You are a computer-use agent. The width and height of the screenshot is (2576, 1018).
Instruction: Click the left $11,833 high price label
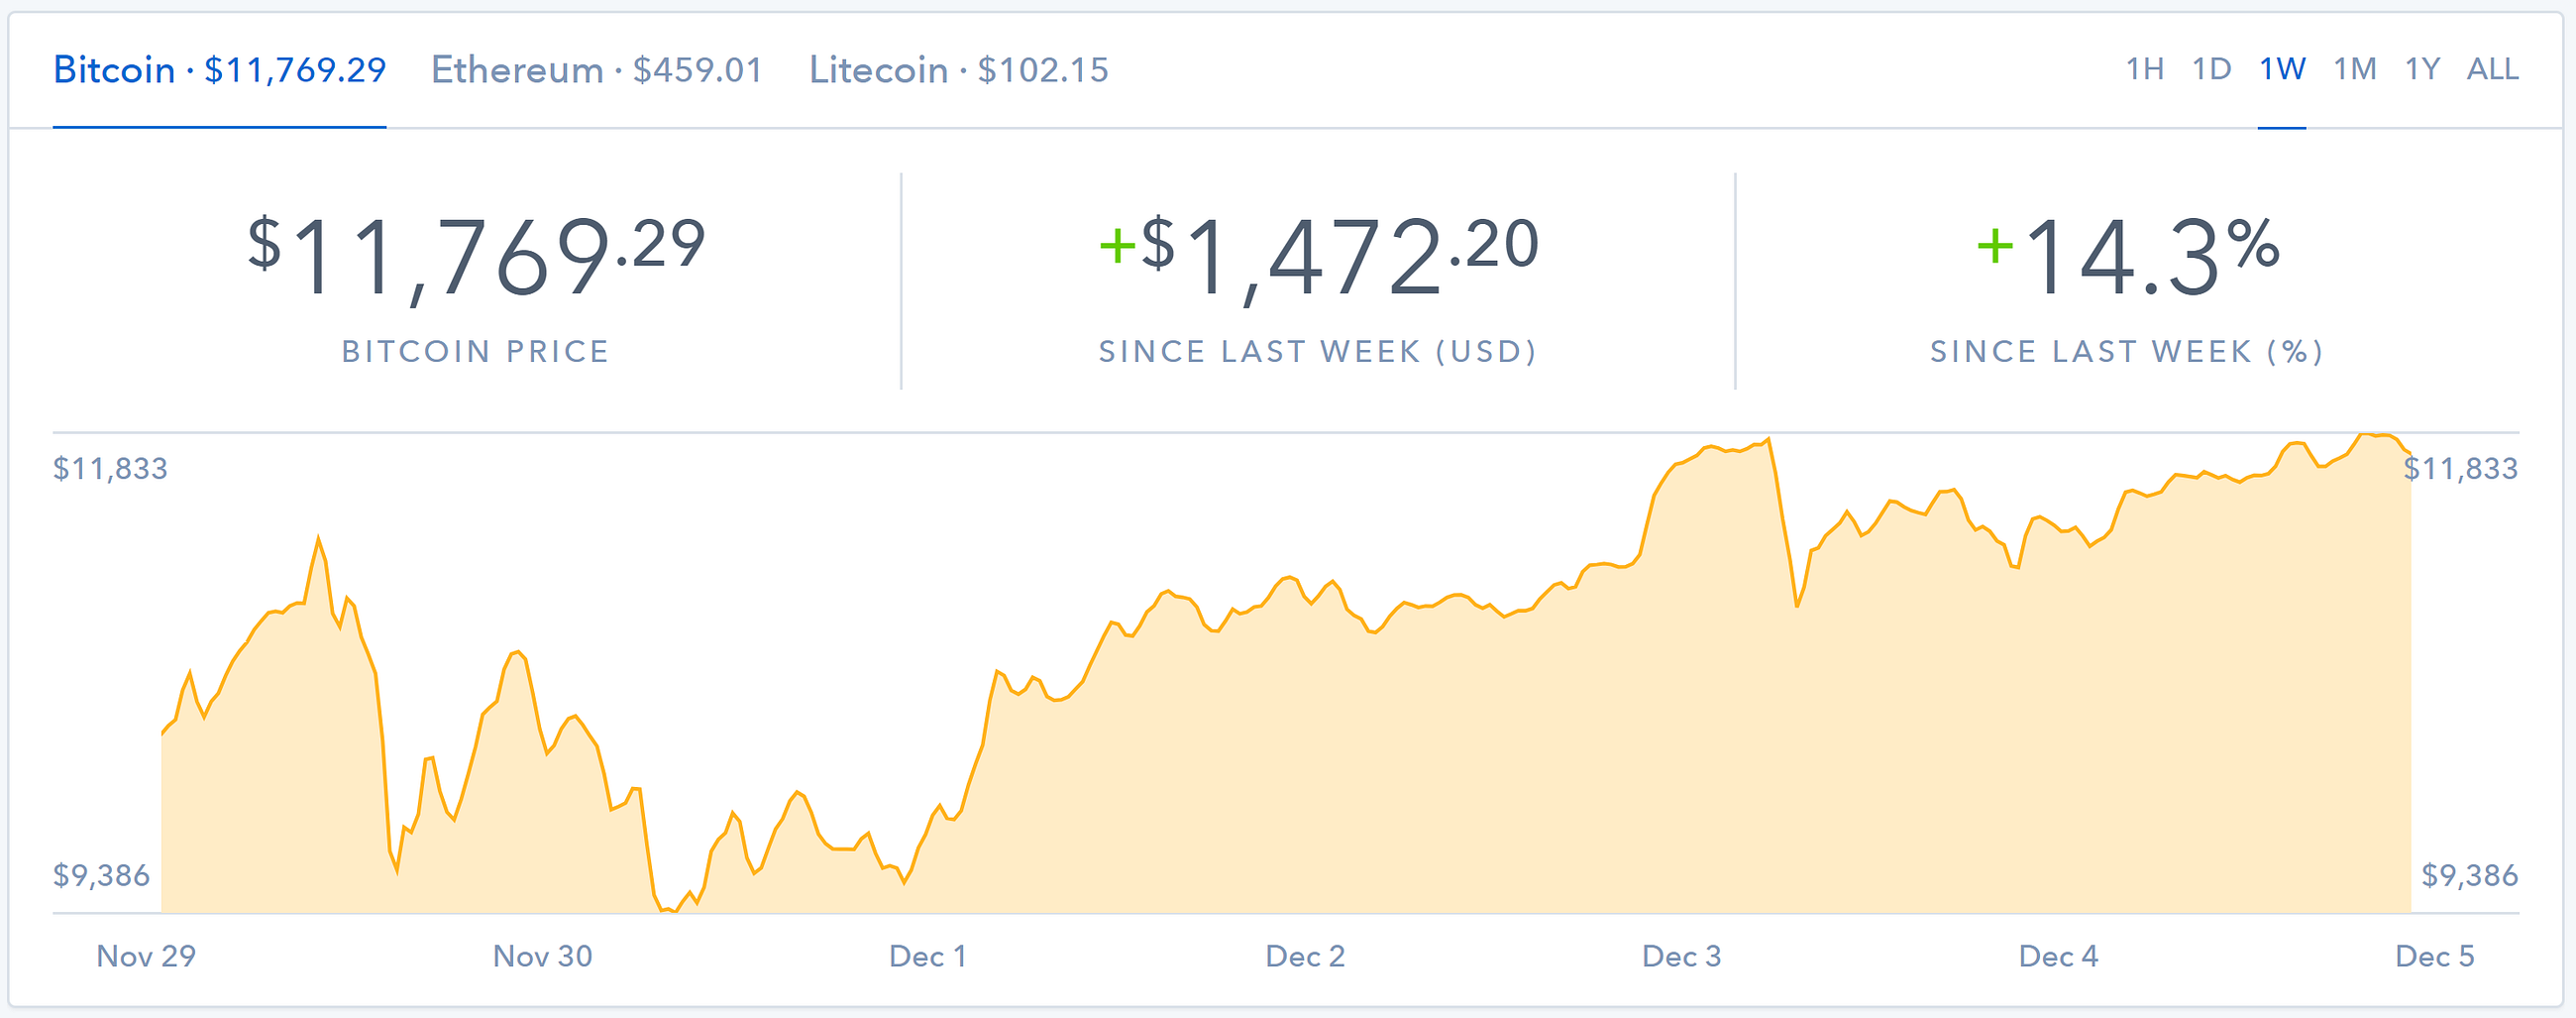pyautogui.click(x=110, y=468)
